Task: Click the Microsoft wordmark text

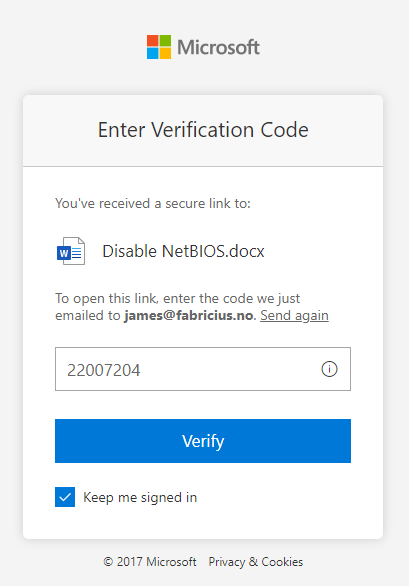Action: [218, 47]
